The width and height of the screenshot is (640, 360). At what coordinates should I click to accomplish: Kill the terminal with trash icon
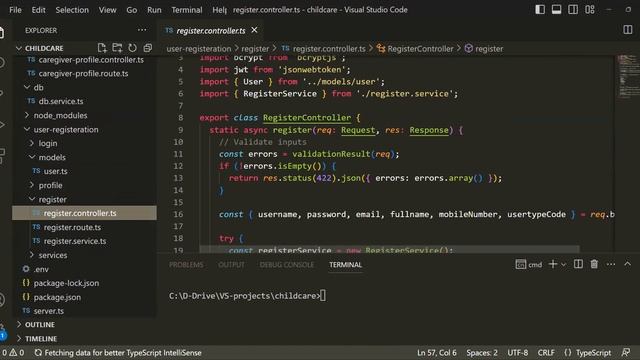[x=594, y=264]
